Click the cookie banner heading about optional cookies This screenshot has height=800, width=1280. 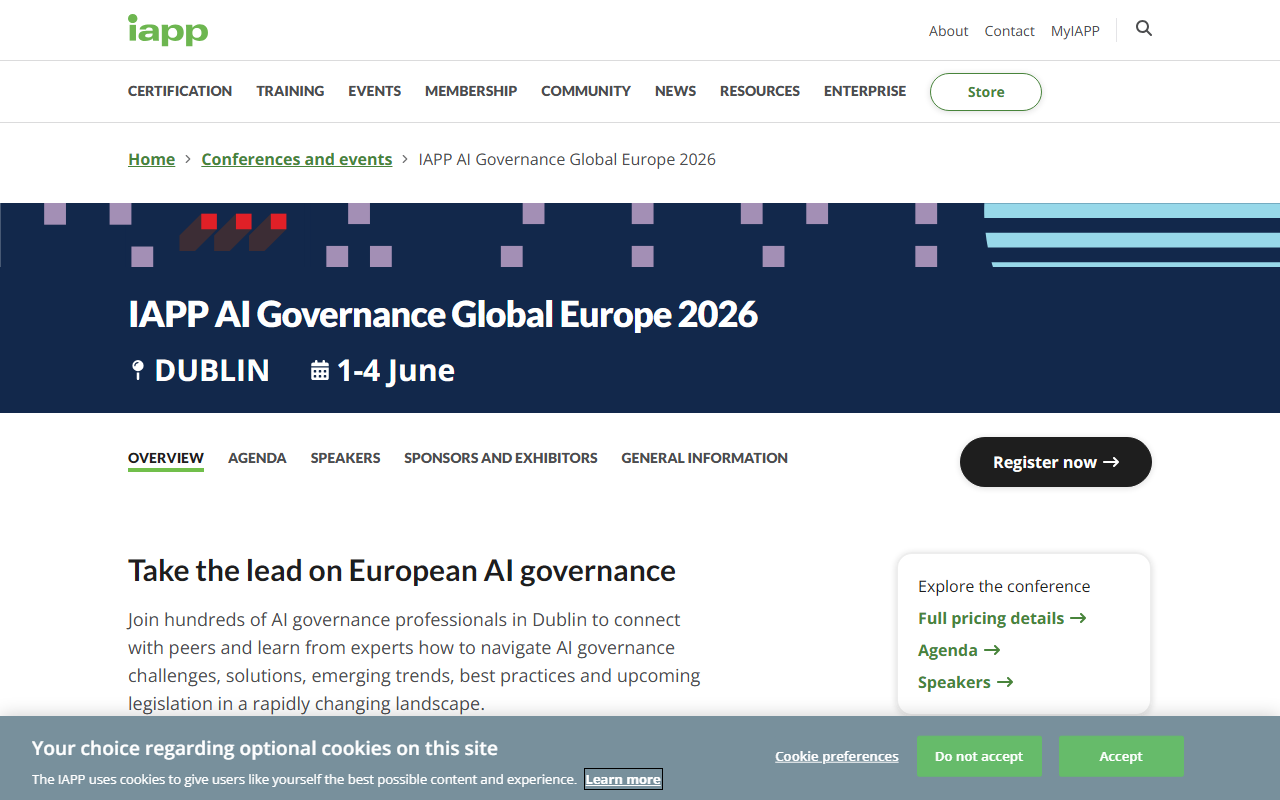[x=265, y=748]
